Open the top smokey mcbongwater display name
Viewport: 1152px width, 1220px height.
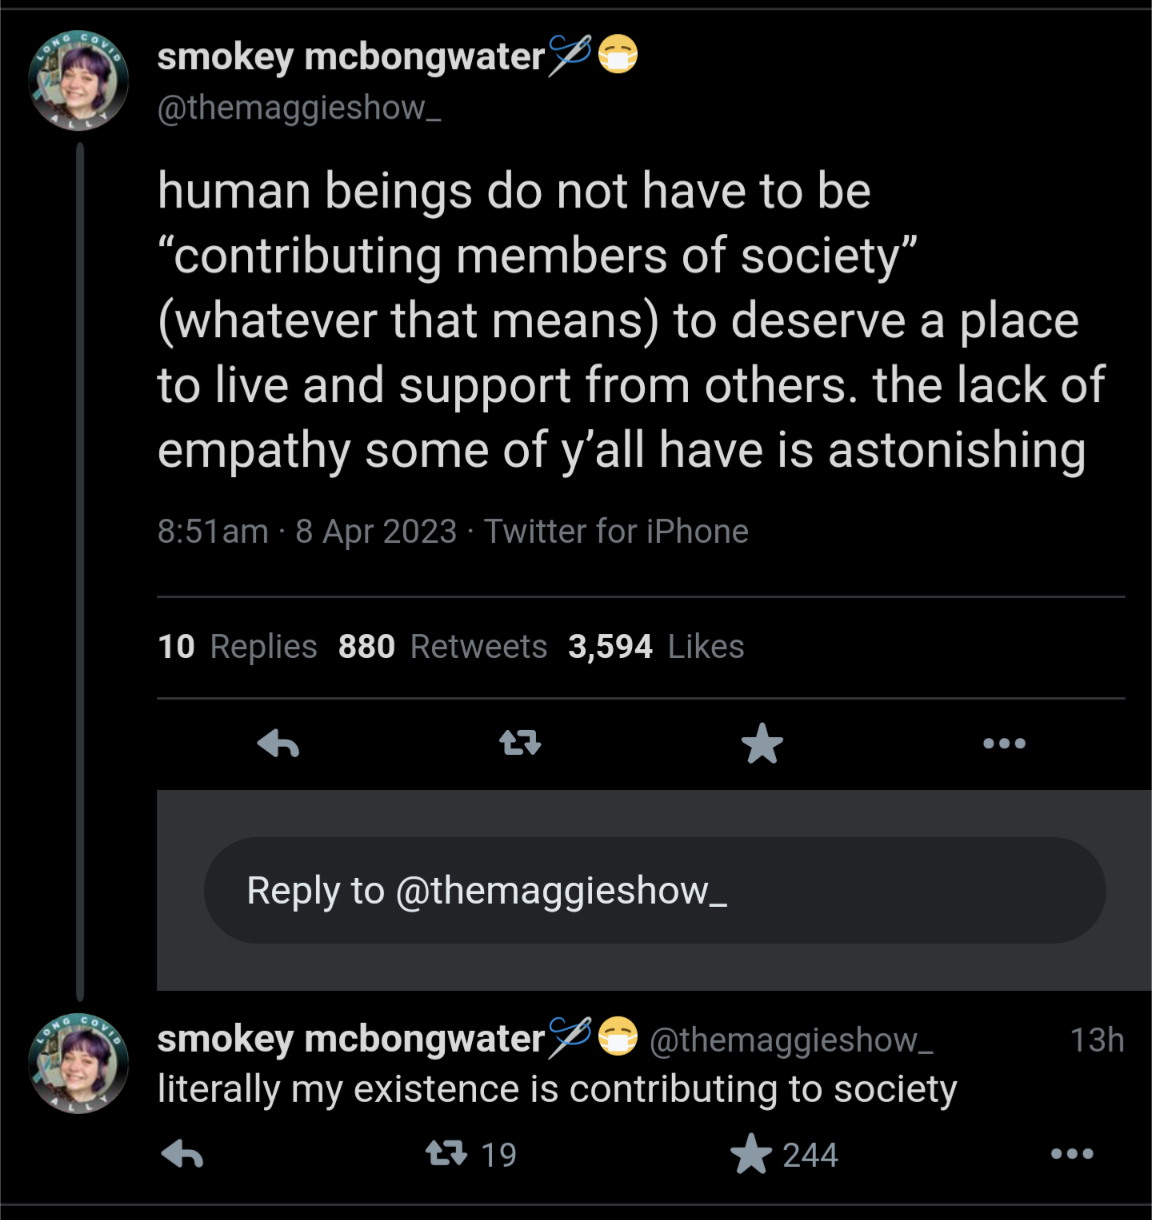coord(350,57)
